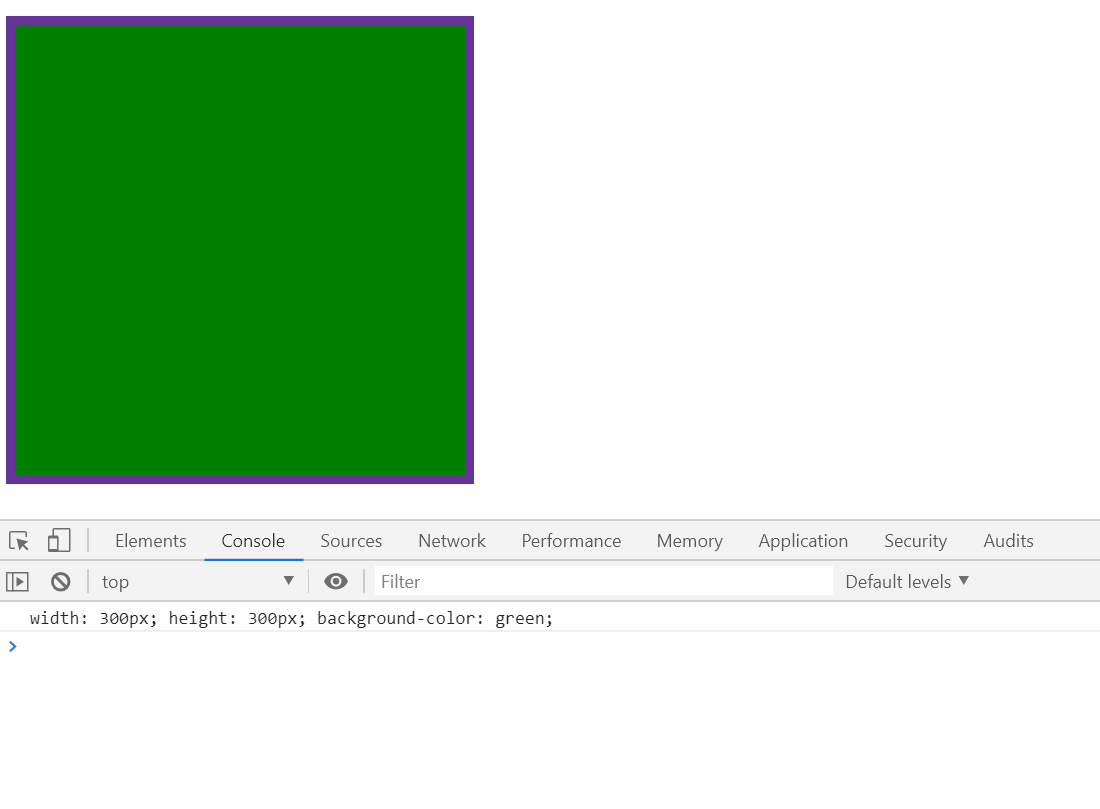Screen dimensions: 1100x809
Task: Open the Application tab
Action: pos(803,541)
